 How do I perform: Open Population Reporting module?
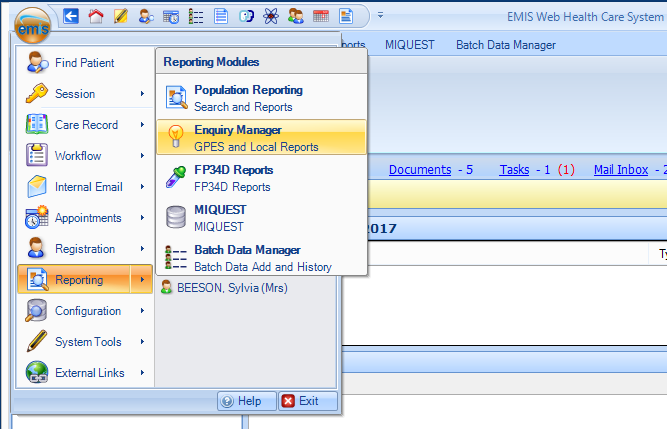tap(262, 98)
